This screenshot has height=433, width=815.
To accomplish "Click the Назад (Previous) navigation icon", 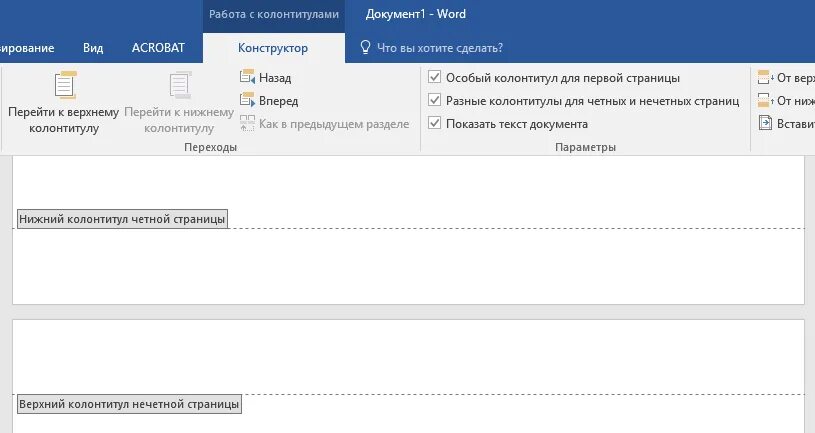I will pyautogui.click(x=248, y=77).
